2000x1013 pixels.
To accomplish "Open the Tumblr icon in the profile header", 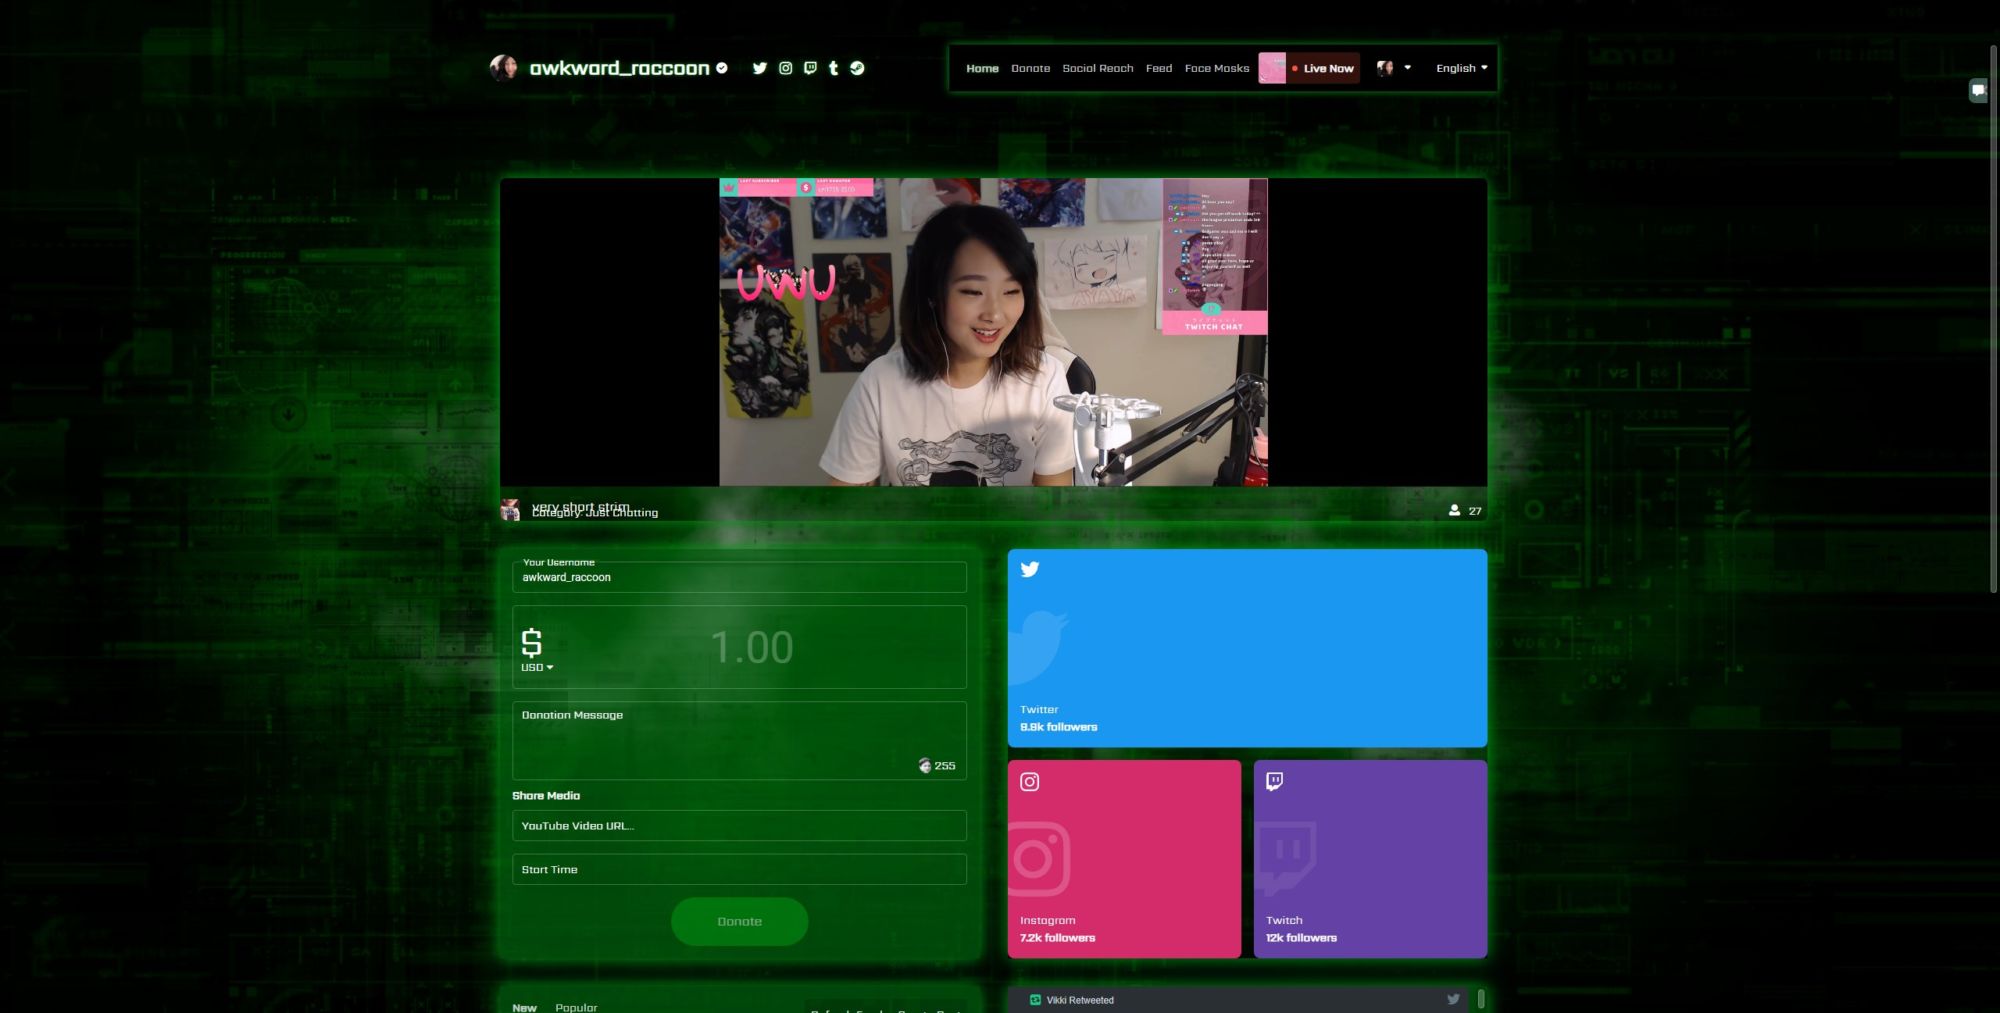I will 833,68.
